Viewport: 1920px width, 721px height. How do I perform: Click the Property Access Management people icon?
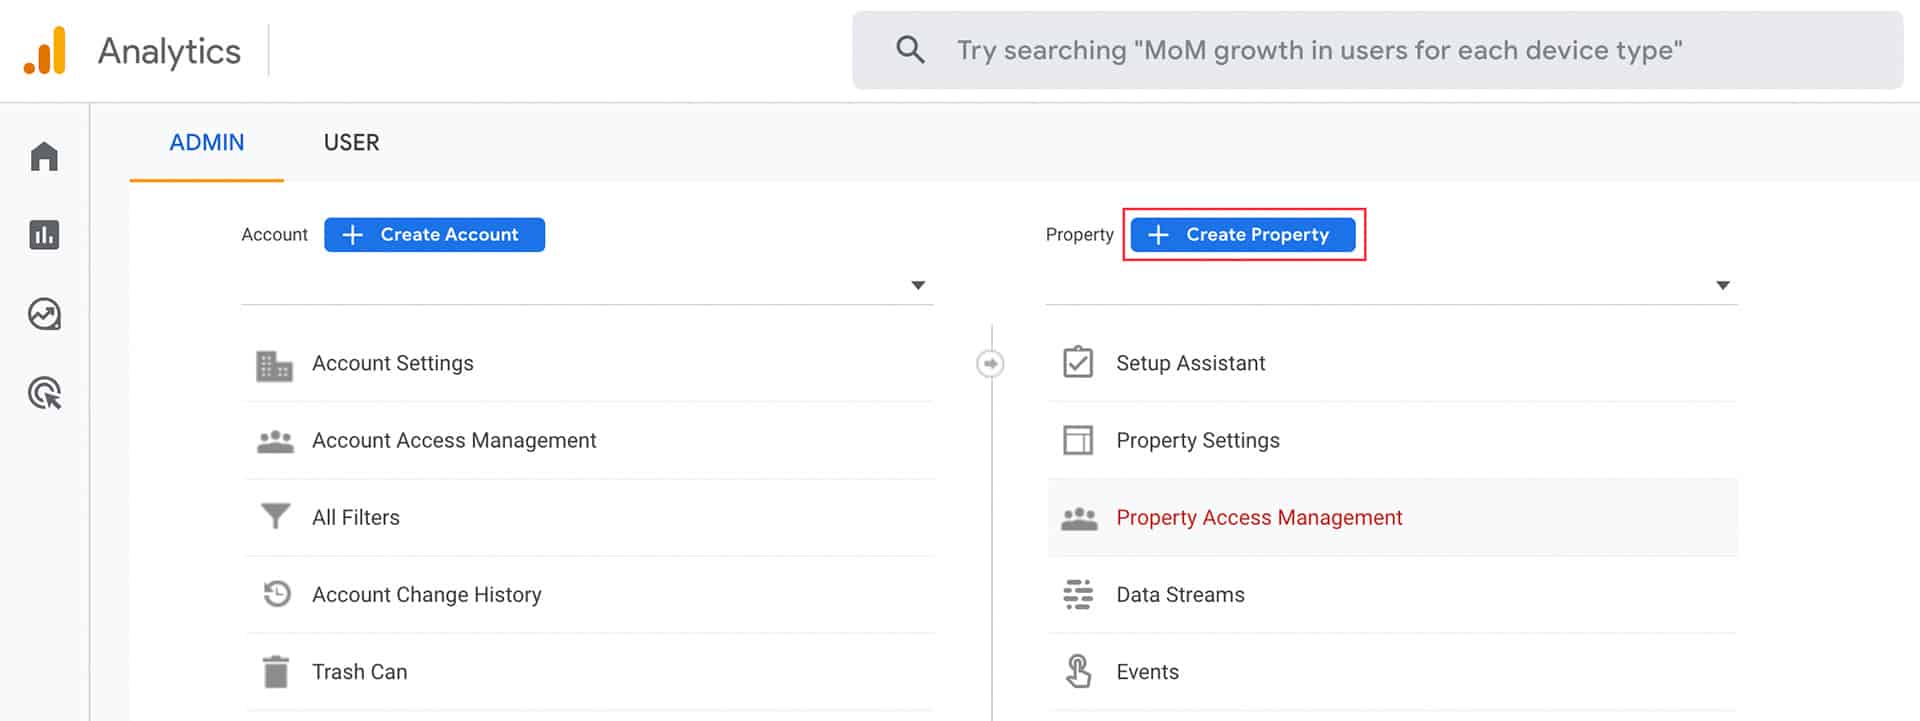[x=1079, y=518]
